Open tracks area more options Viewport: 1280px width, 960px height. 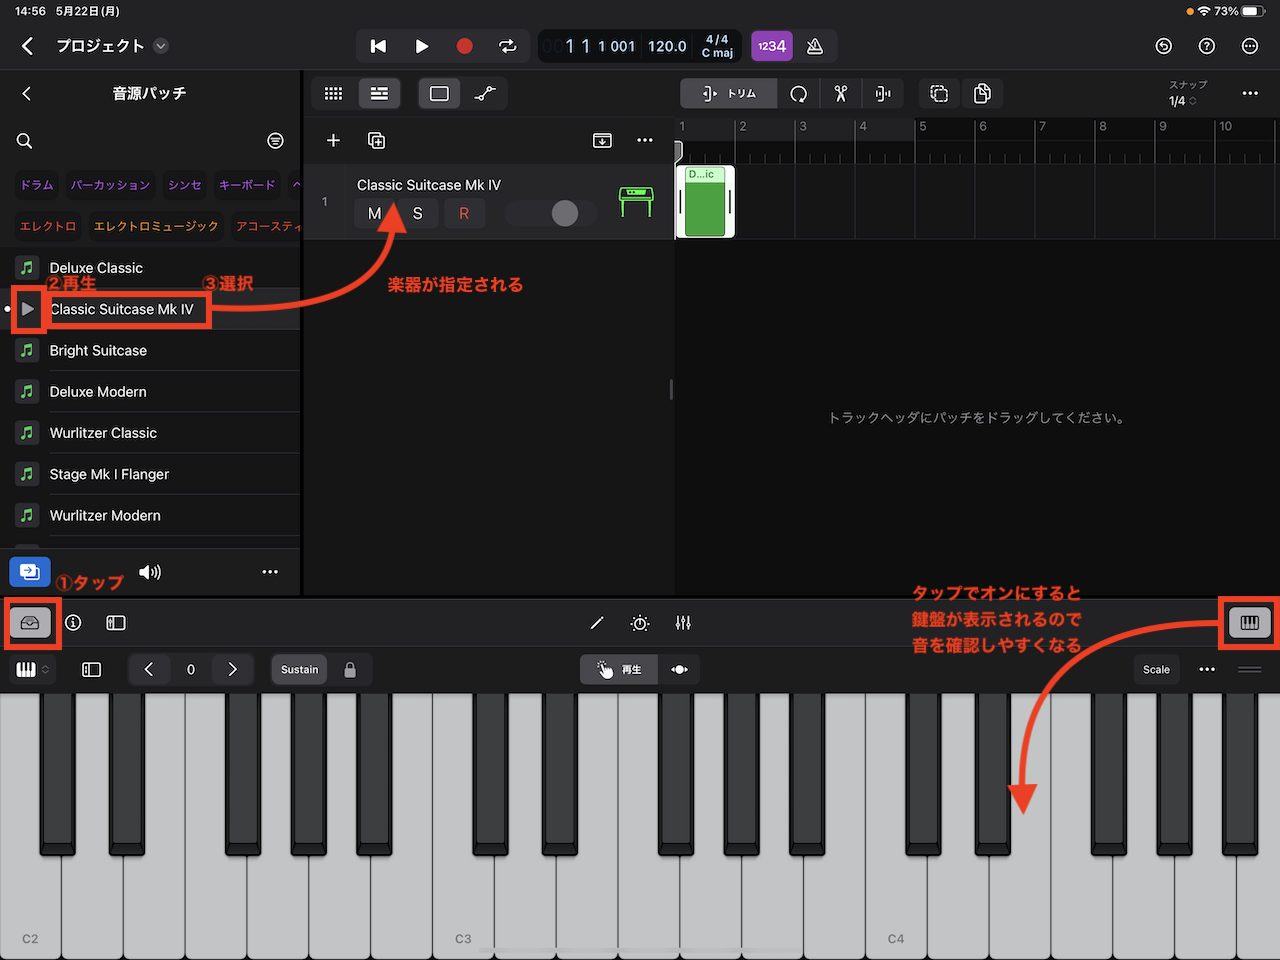(x=1250, y=93)
